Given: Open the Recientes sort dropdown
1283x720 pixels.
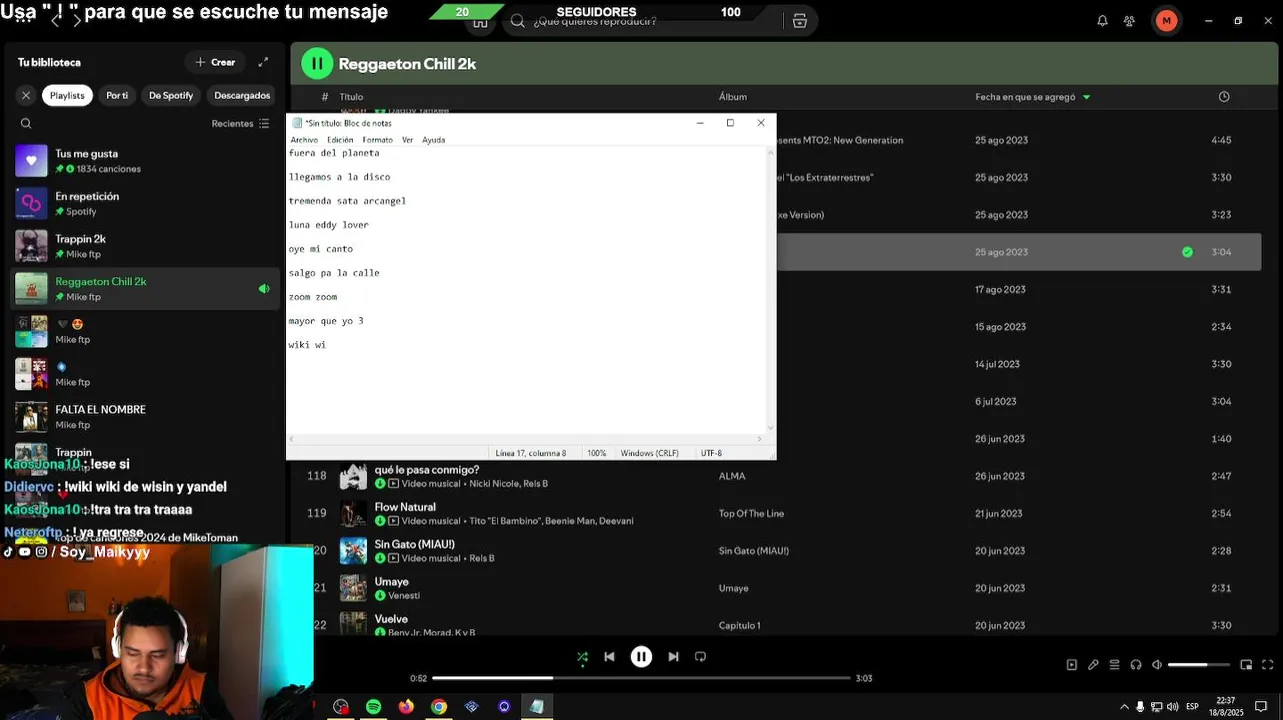Looking at the screenshot, I should [240, 124].
